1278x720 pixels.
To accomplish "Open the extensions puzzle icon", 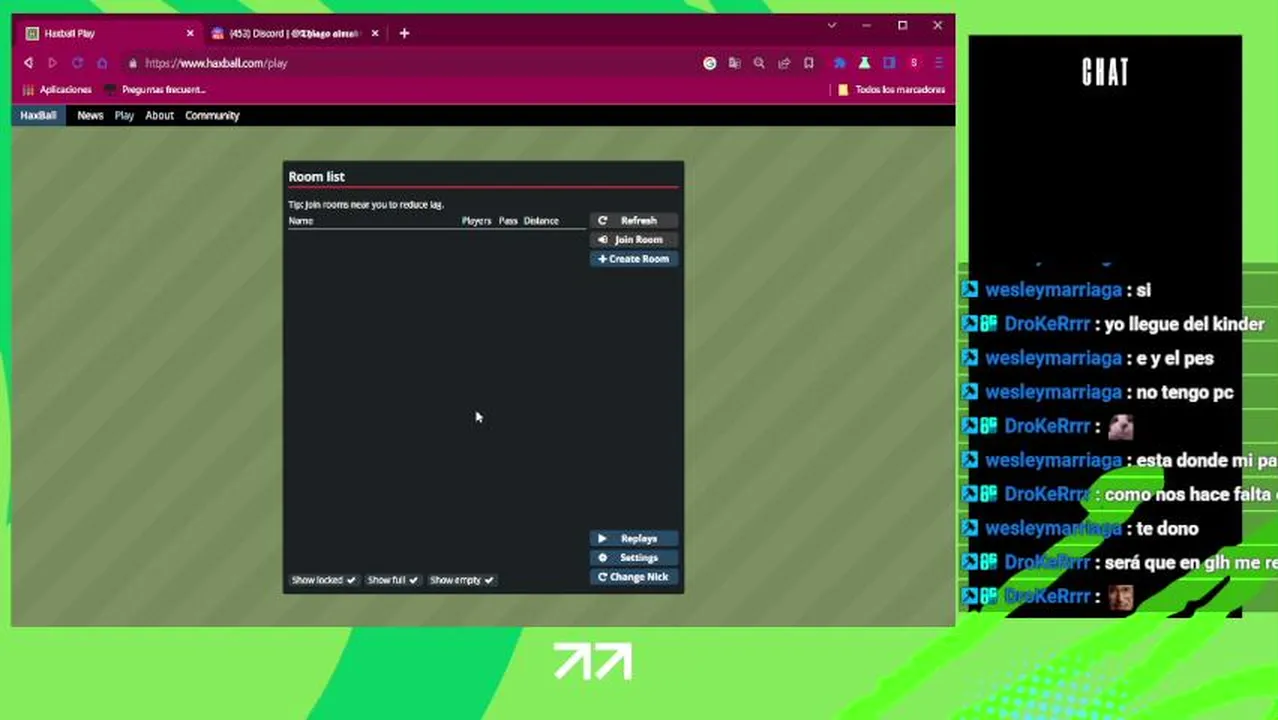I will (x=840, y=63).
